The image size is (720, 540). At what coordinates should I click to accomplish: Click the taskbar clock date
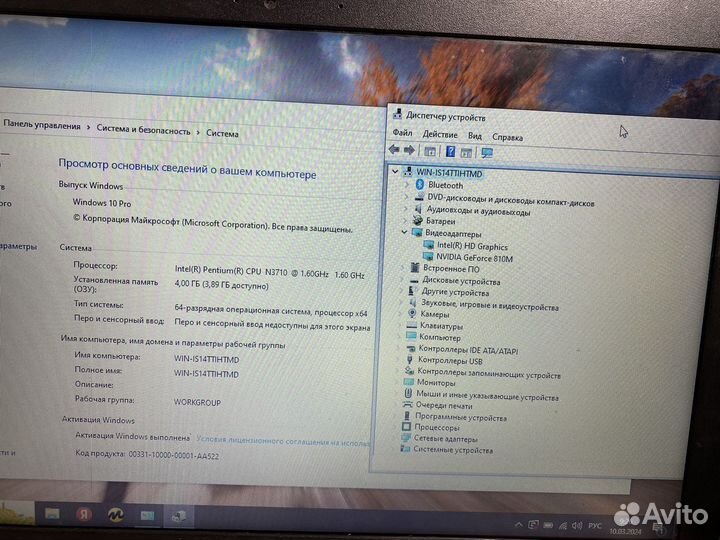(x=625, y=531)
